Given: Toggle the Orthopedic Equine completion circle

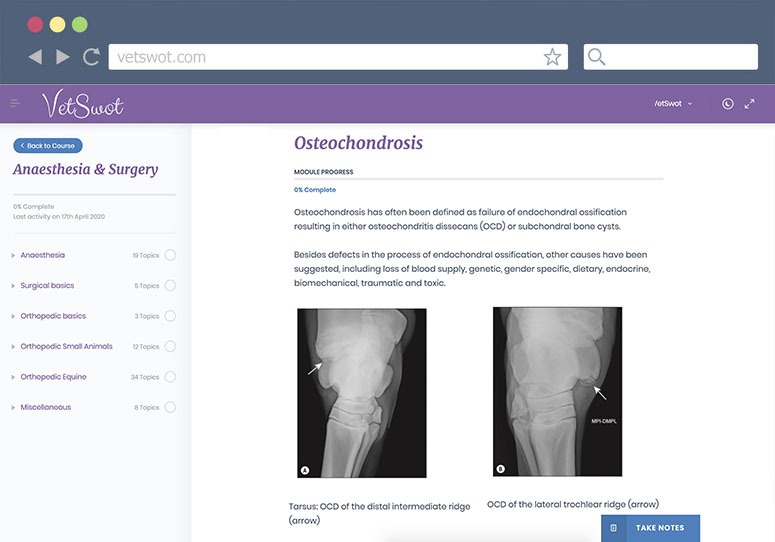Looking at the screenshot, I should (170, 377).
